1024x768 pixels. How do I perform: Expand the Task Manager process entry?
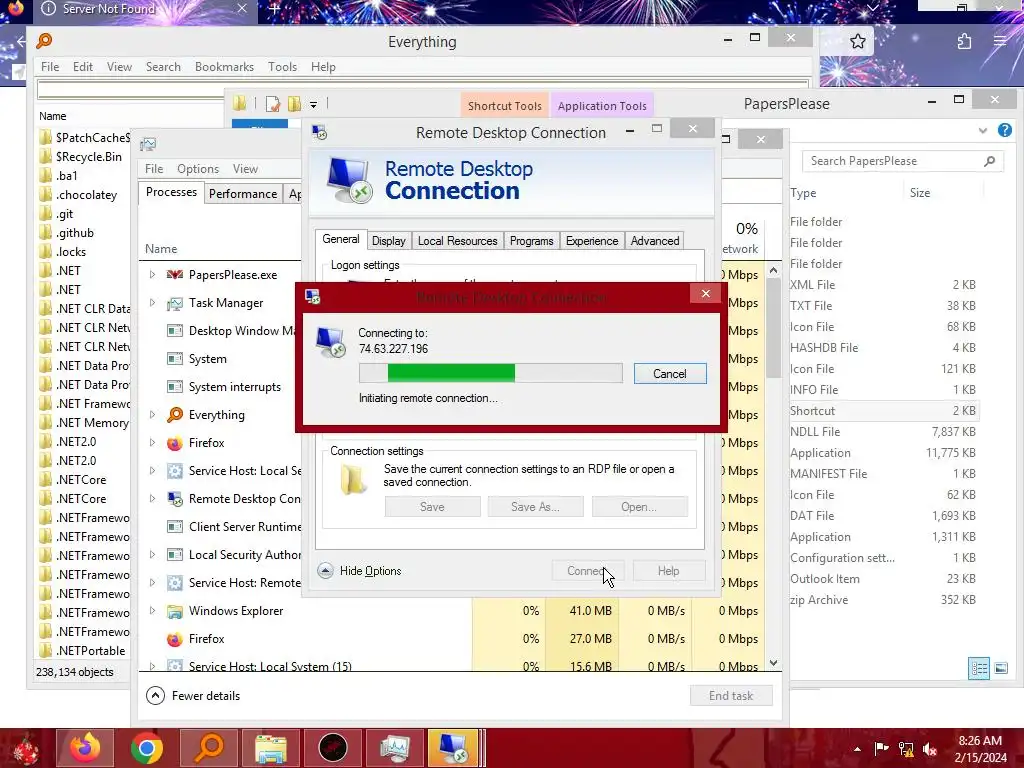152,303
